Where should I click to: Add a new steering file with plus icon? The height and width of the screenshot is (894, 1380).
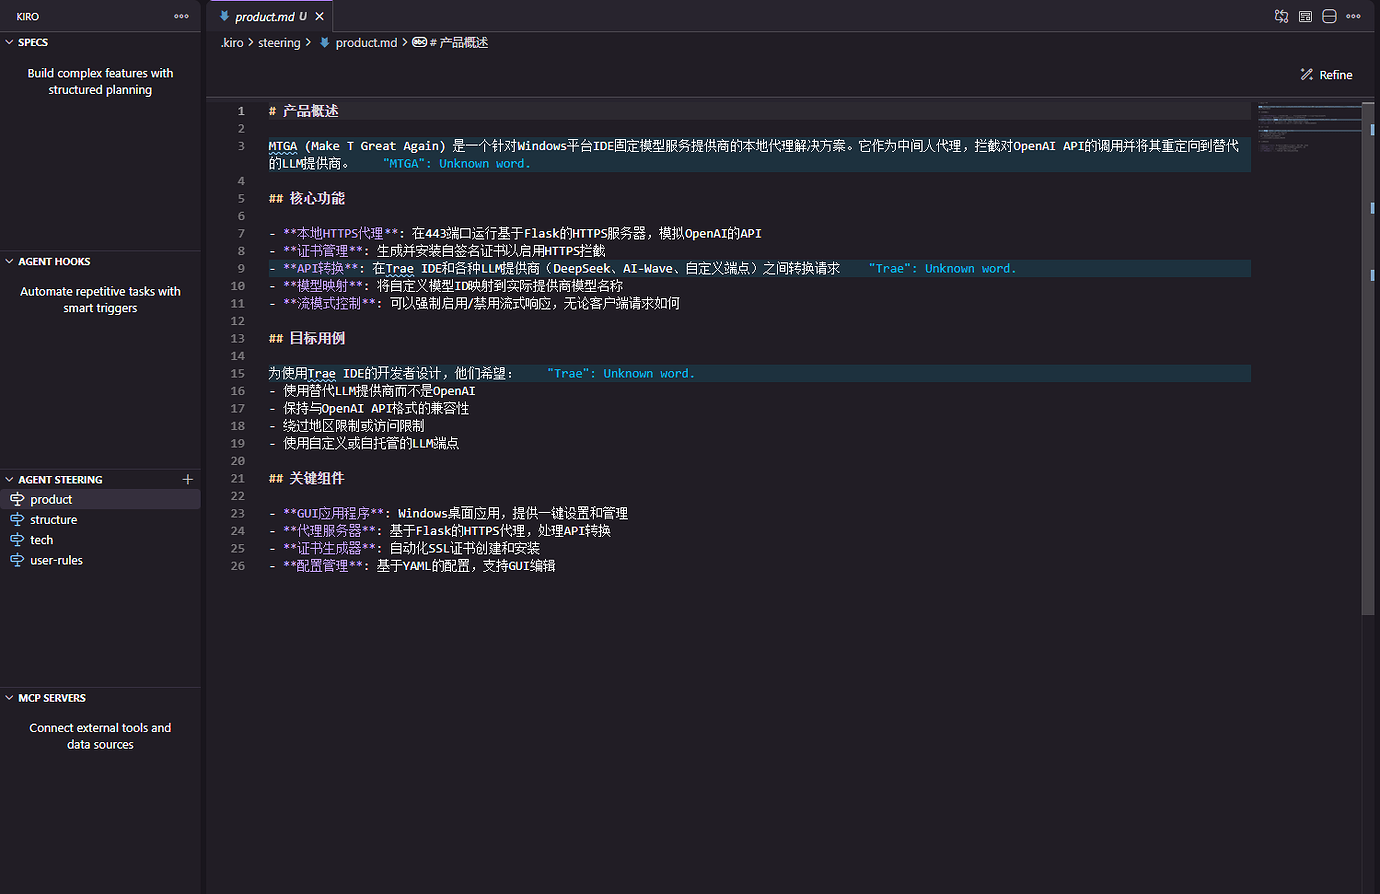click(187, 479)
